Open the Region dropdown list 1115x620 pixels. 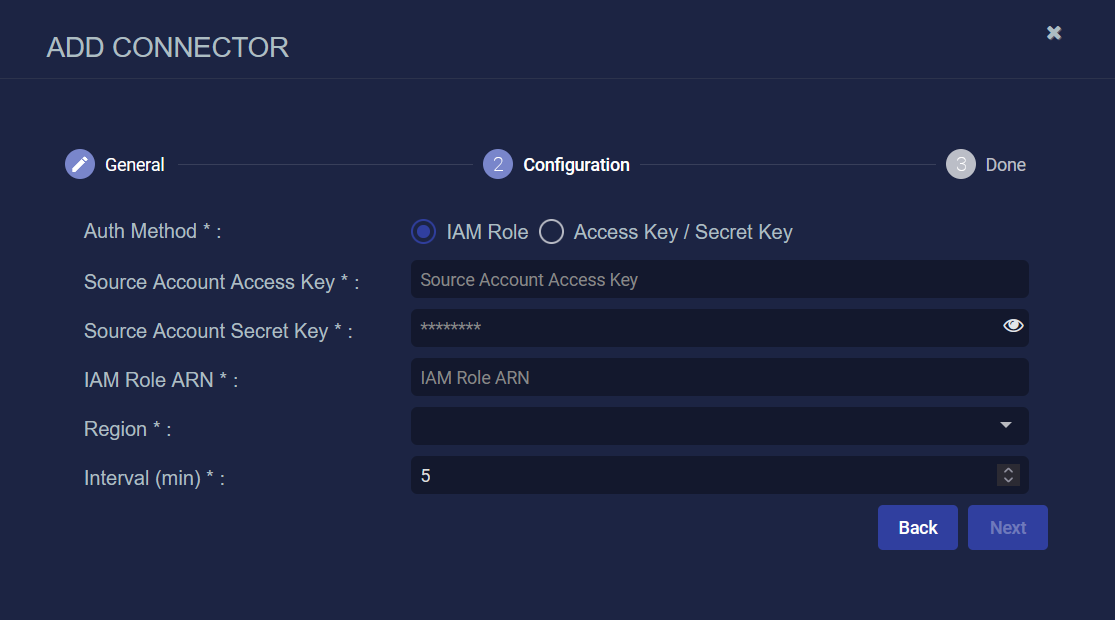point(700,426)
